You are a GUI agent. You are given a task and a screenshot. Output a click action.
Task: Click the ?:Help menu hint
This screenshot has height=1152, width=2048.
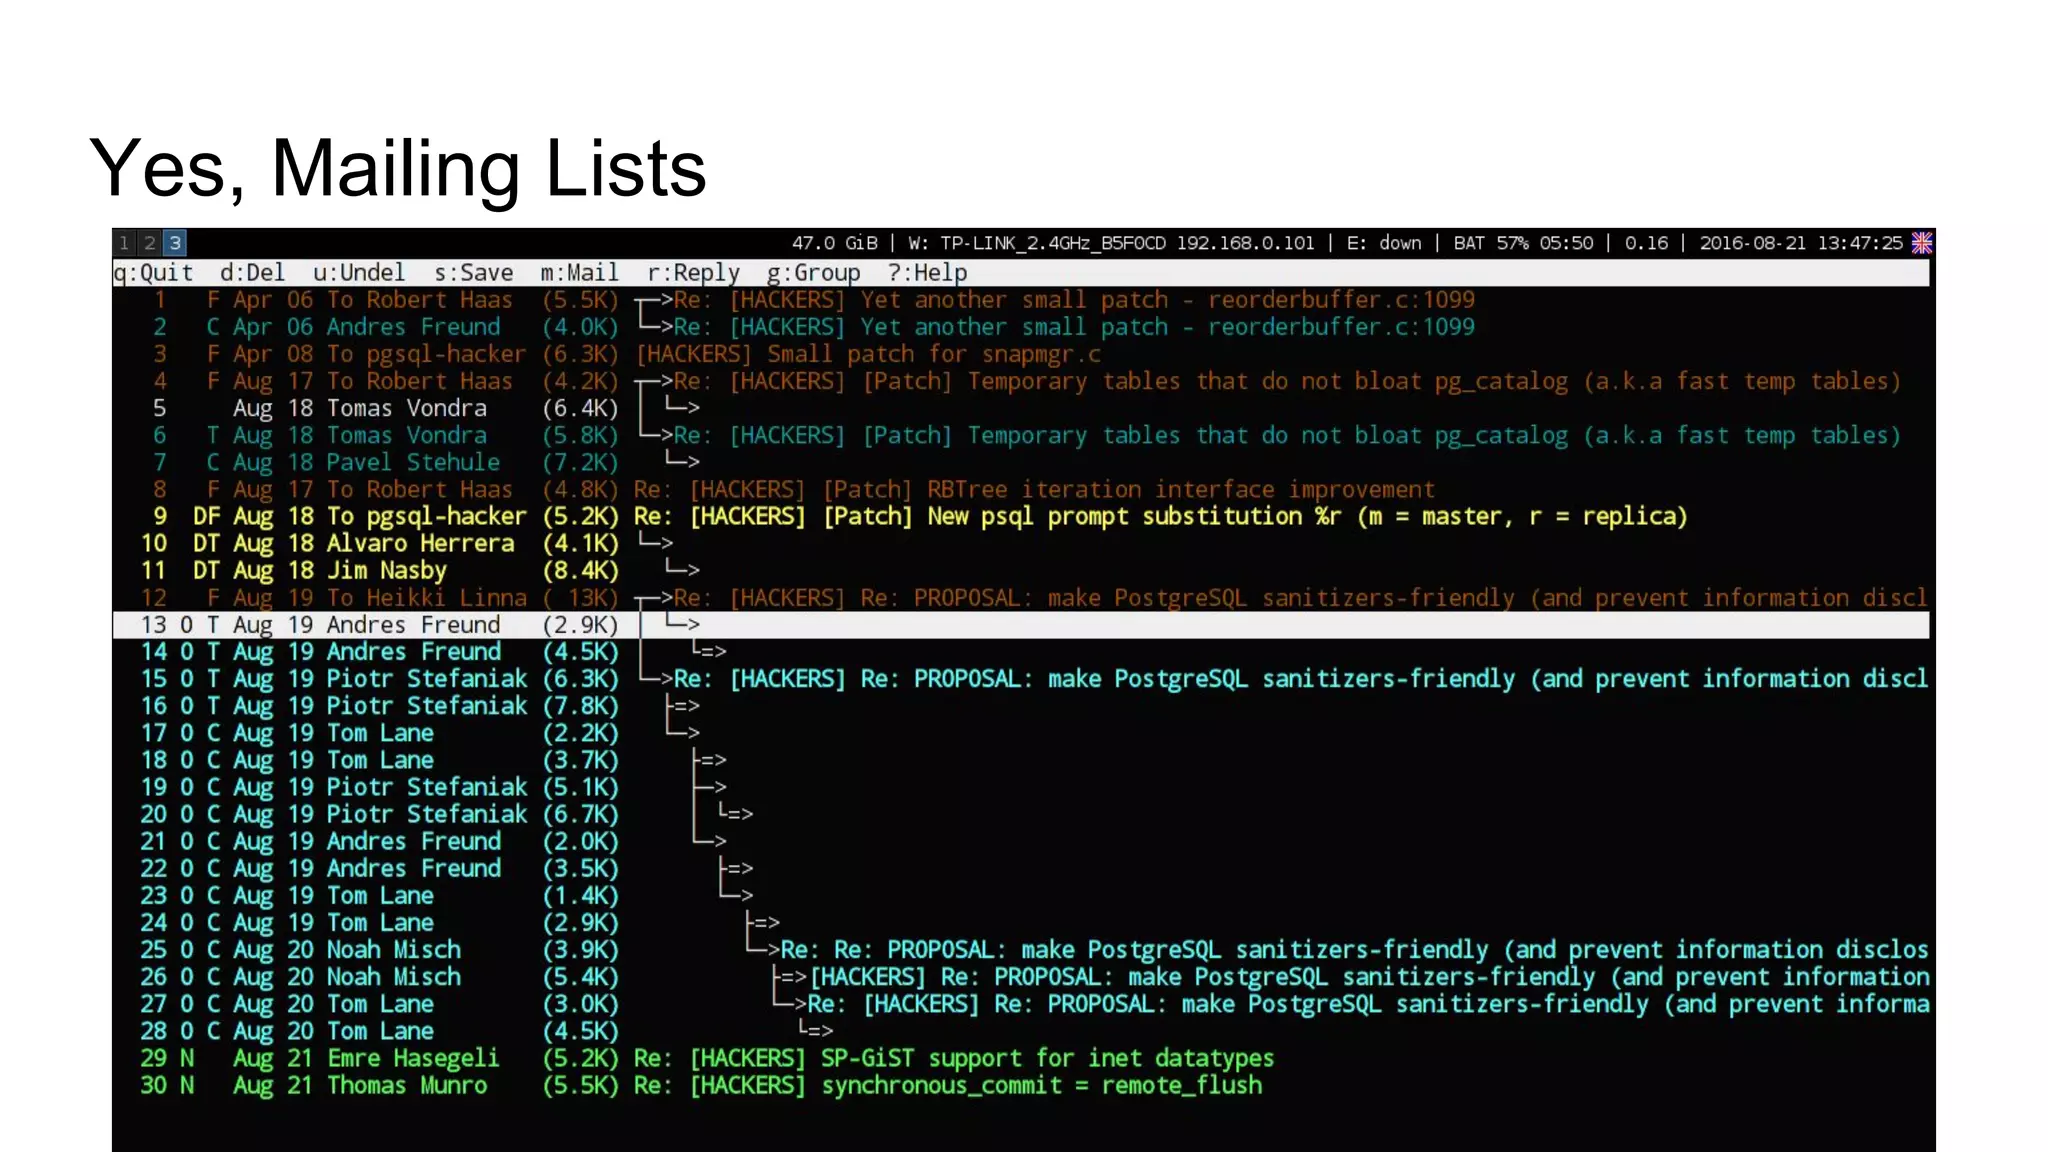(x=927, y=273)
